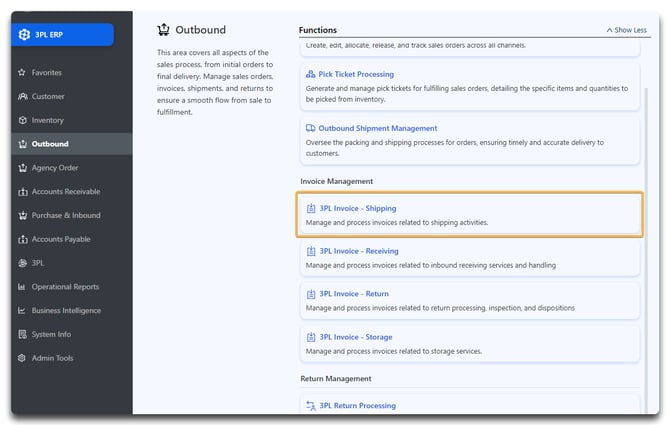The image size is (670, 425).
Task: Click the Pick Ticket Processing icon
Action: pos(311,74)
